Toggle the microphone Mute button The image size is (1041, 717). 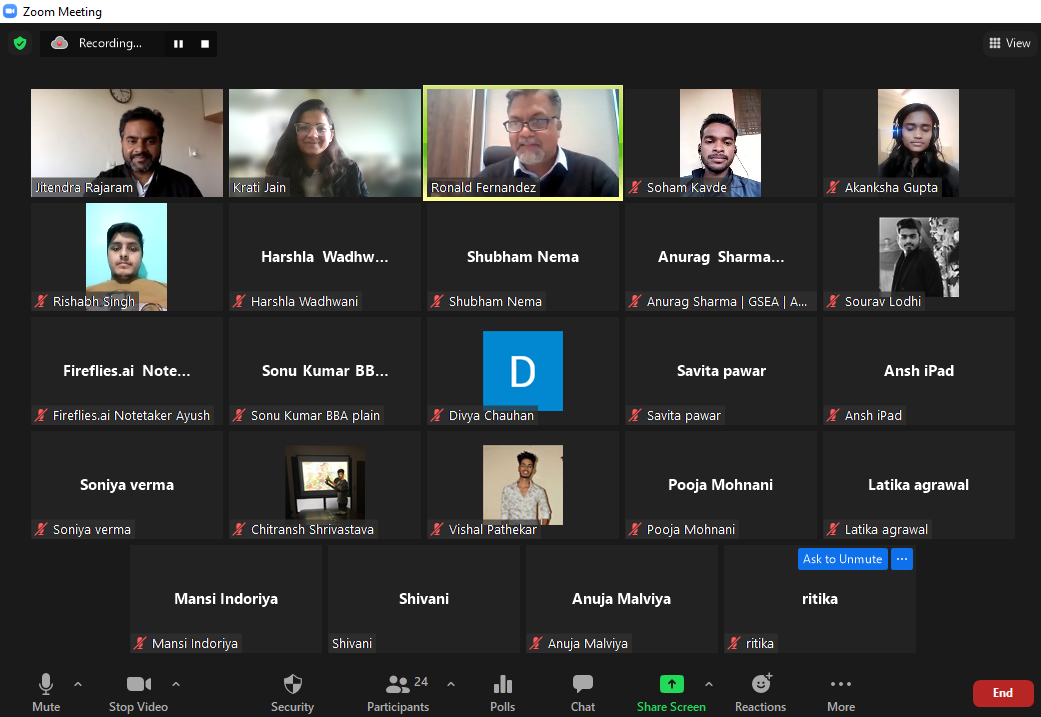pos(46,692)
